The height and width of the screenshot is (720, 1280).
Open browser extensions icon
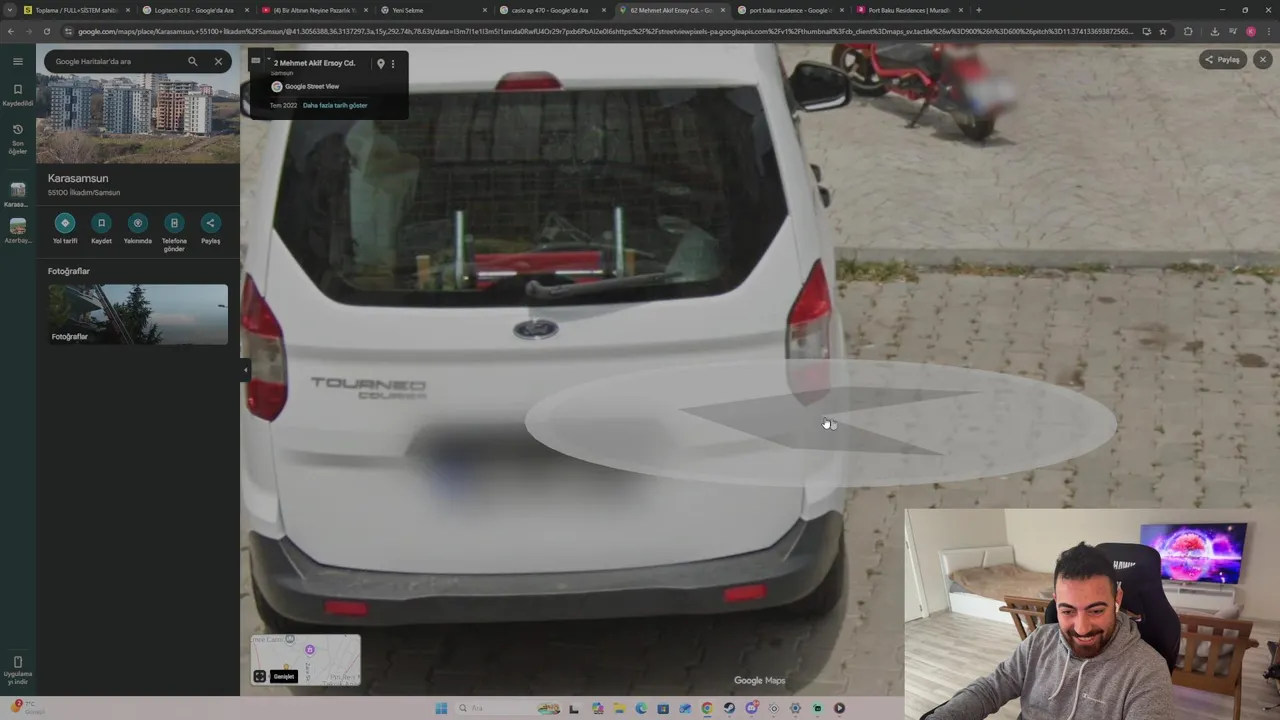(x=1188, y=31)
